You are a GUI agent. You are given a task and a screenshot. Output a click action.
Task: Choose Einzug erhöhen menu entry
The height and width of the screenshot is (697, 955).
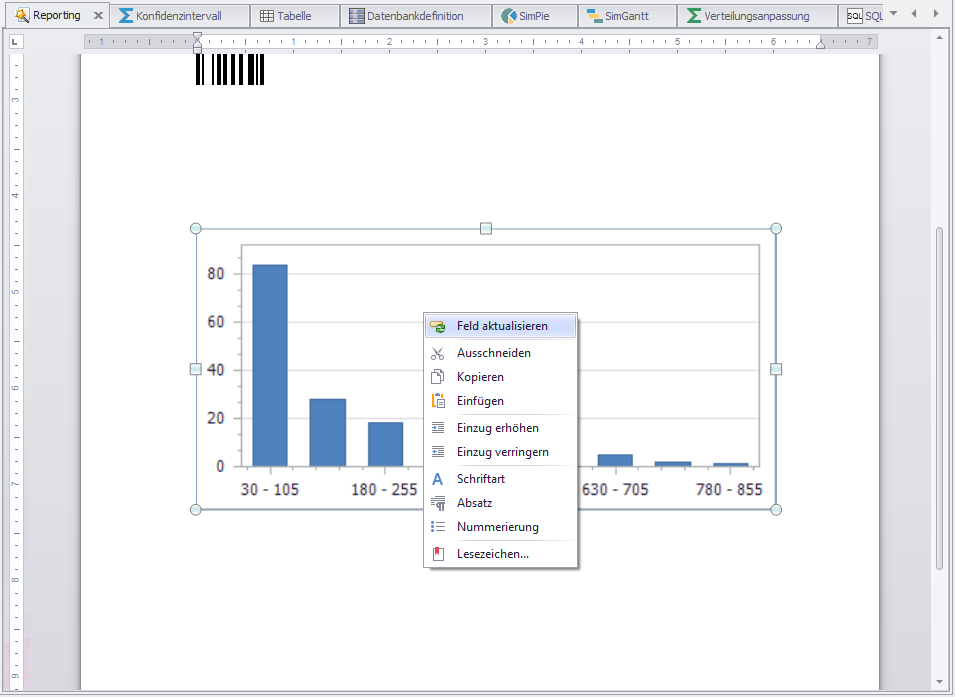pos(500,428)
